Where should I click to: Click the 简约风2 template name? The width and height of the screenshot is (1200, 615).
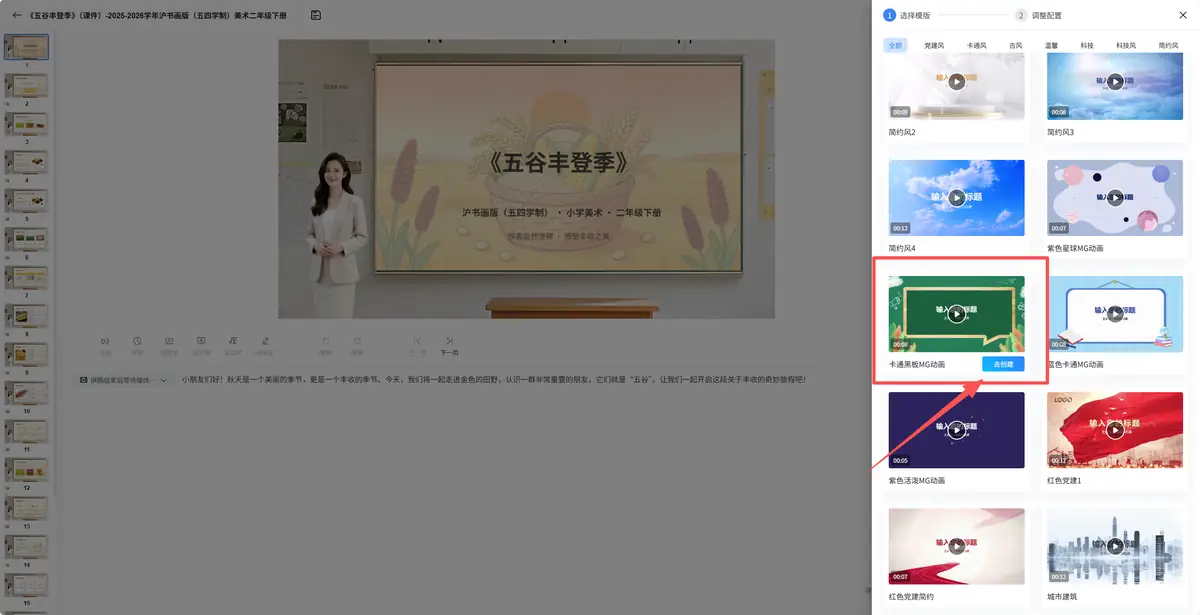pos(902,132)
